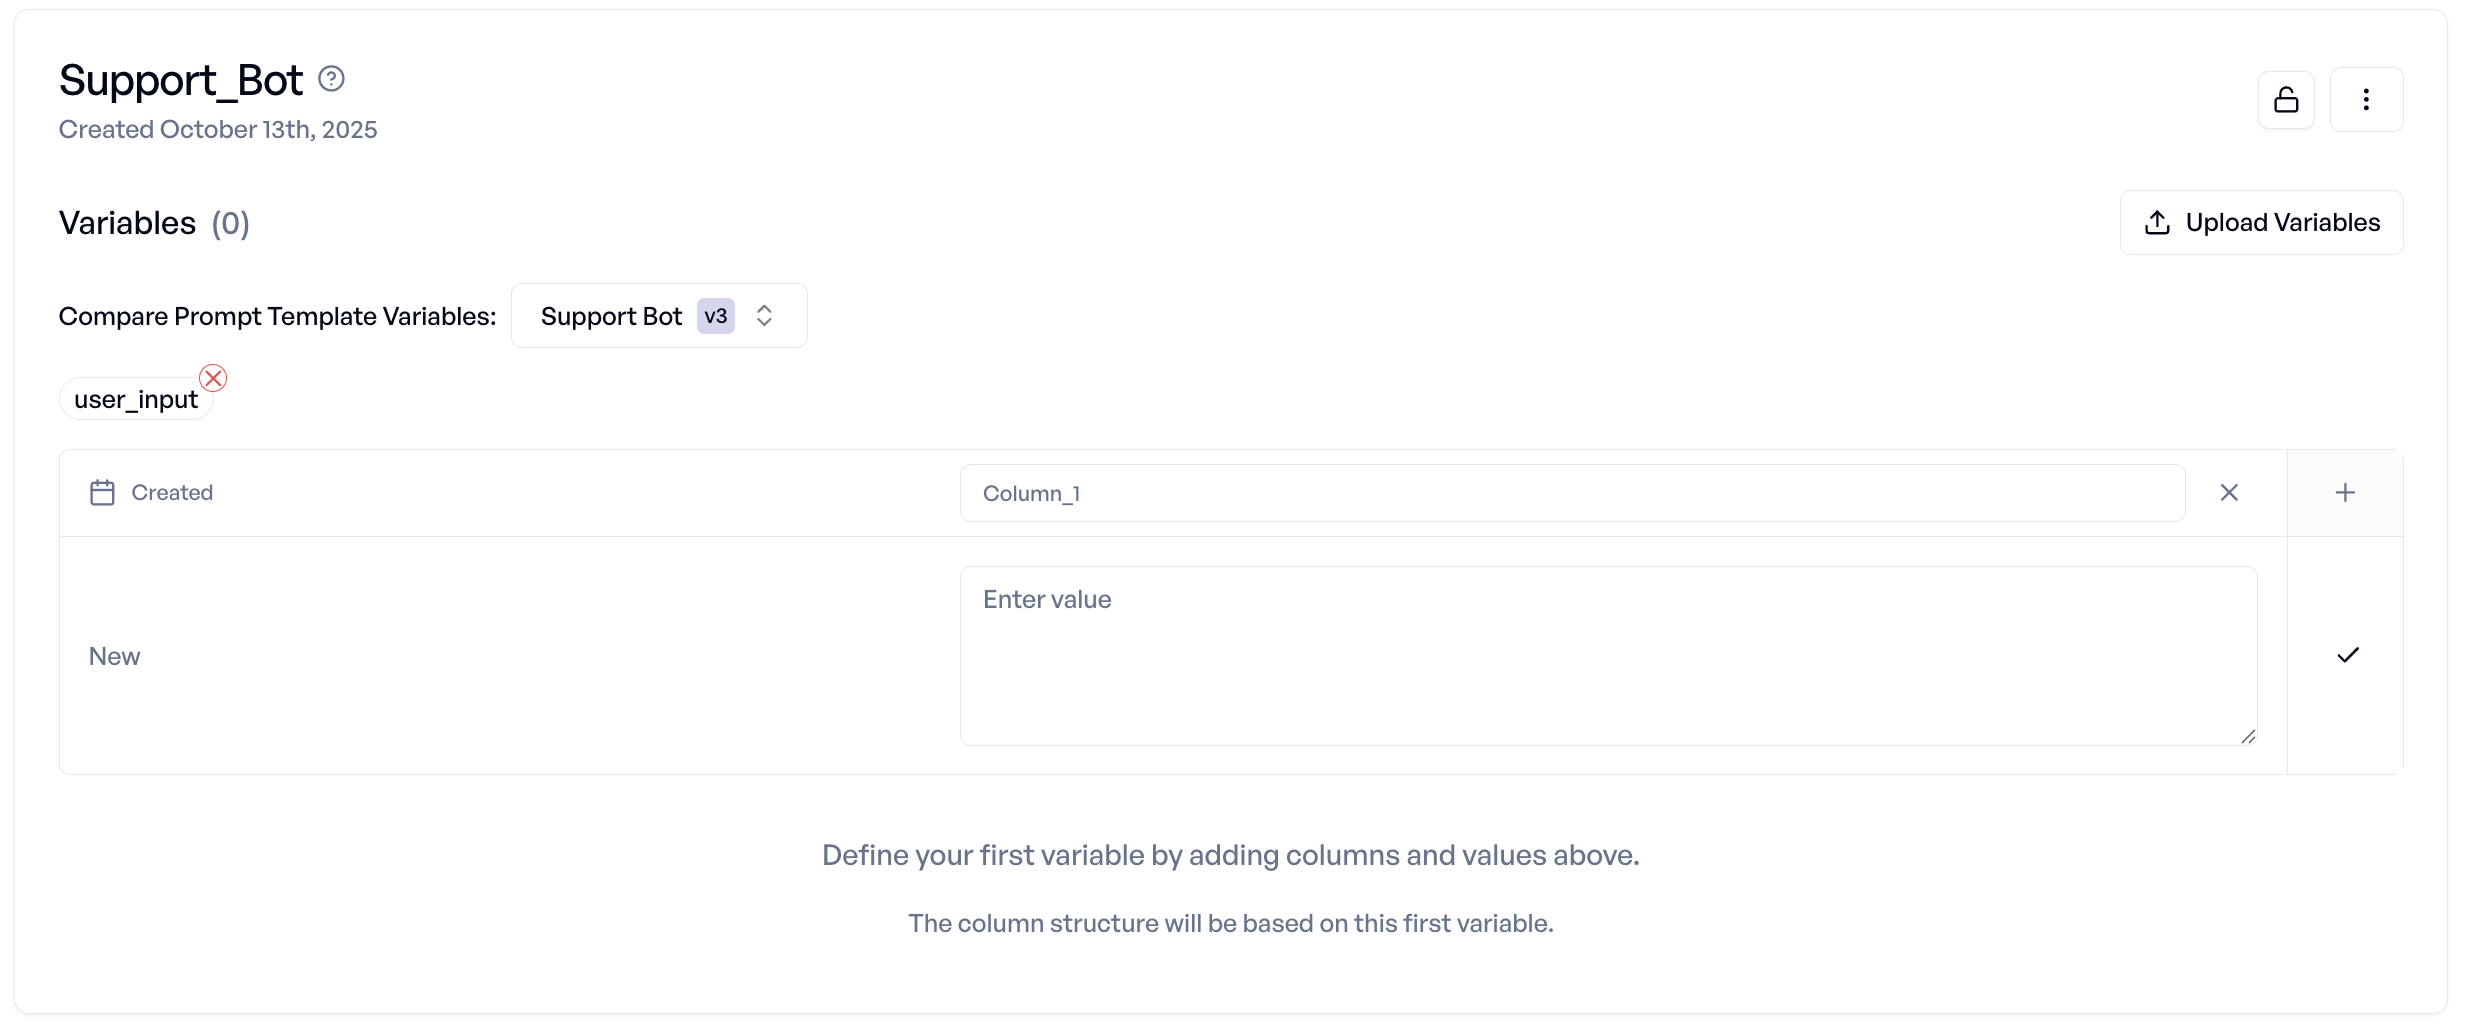Click the textarea resize handle corner
Image resolution: width=2482 pixels, height=1028 pixels.
pyautogui.click(x=2248, y=737)
